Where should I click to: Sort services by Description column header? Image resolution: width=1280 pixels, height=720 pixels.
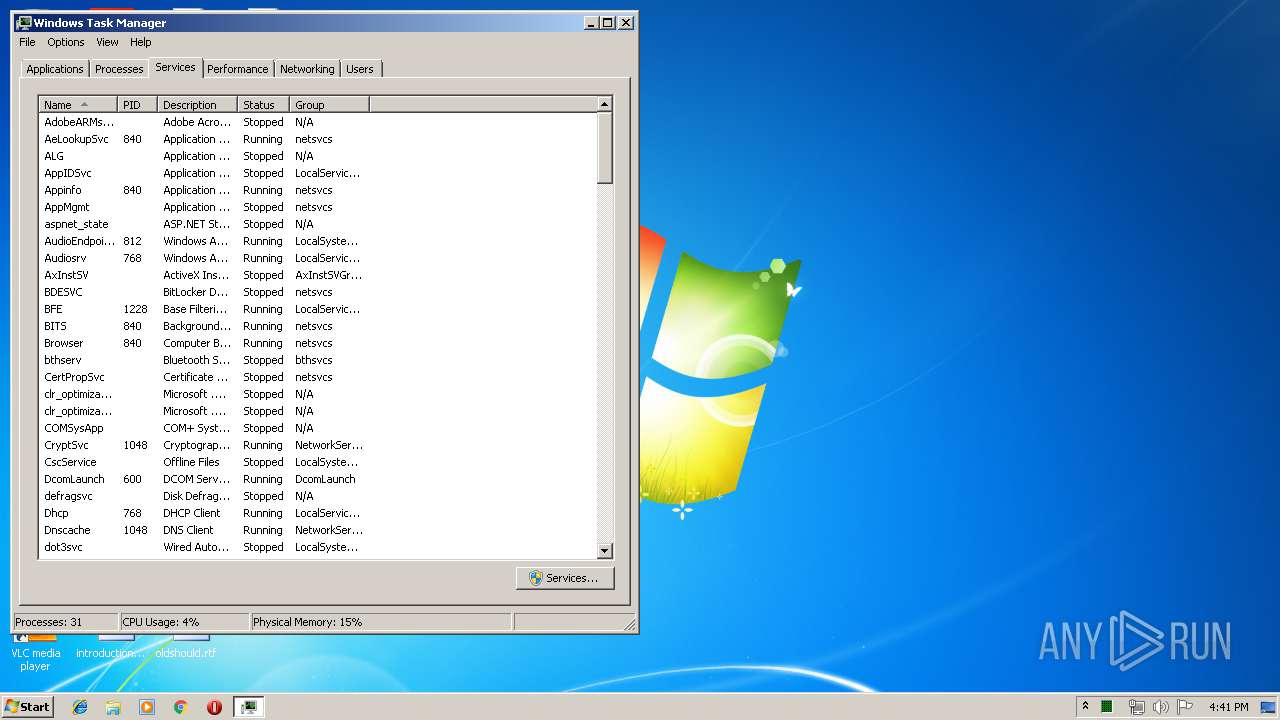click(x=197, y=104)
